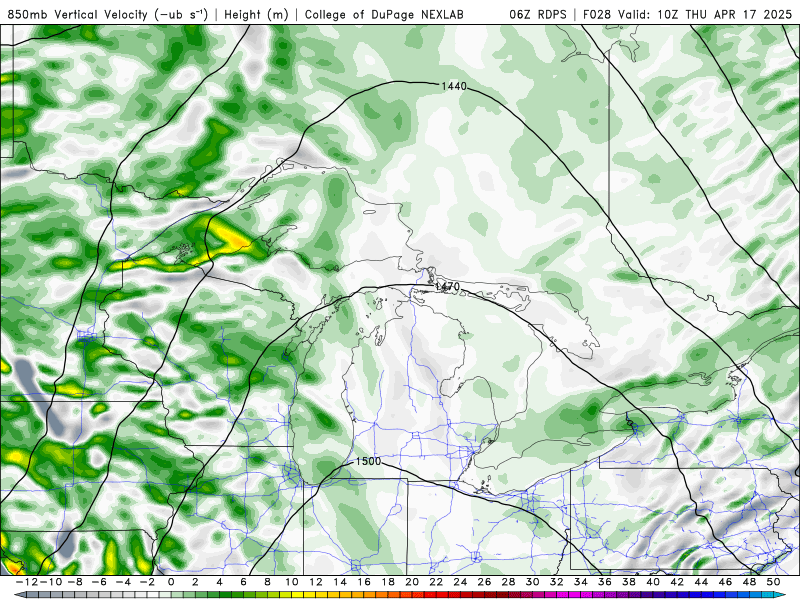The width and height of the screenshot is (800, 600).
Task: Click the 0 value on the color scale
Action: coord(171,582)
